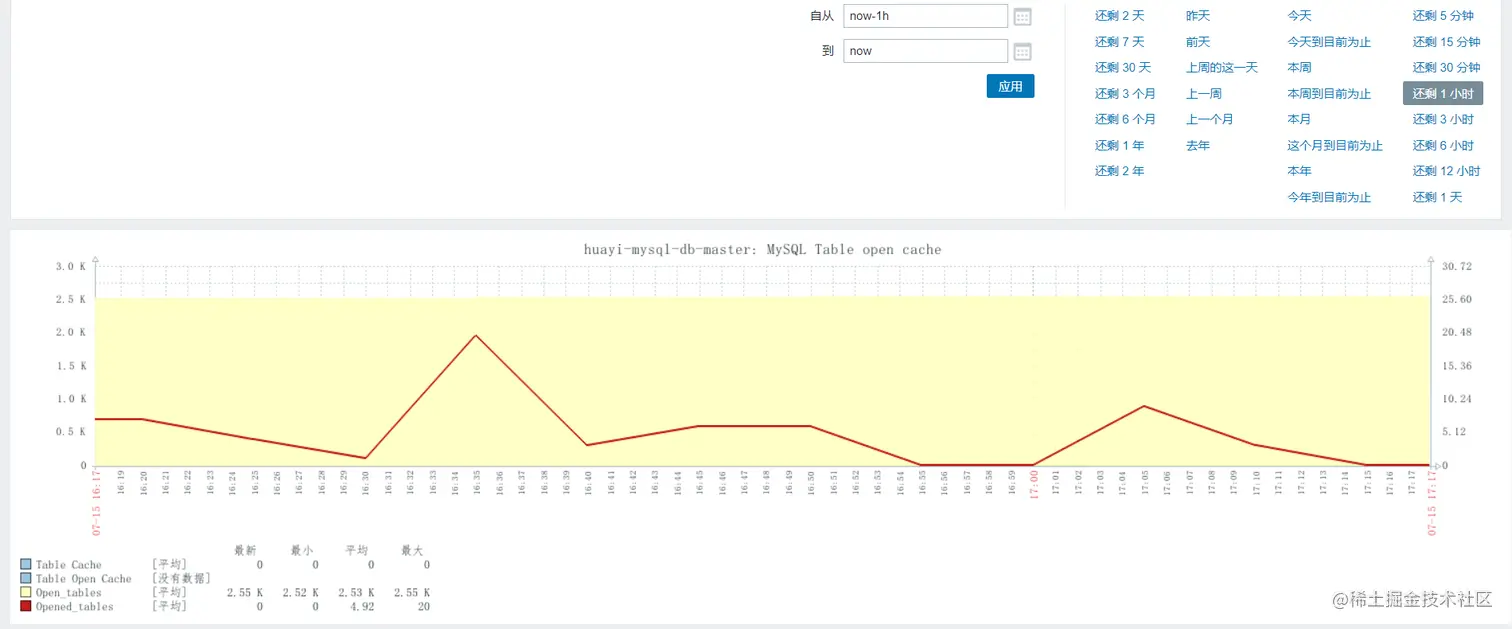The image size is (1512, 629).
Task: Pick the 这个月到目前为止 preset
Action: [1335, 146]
